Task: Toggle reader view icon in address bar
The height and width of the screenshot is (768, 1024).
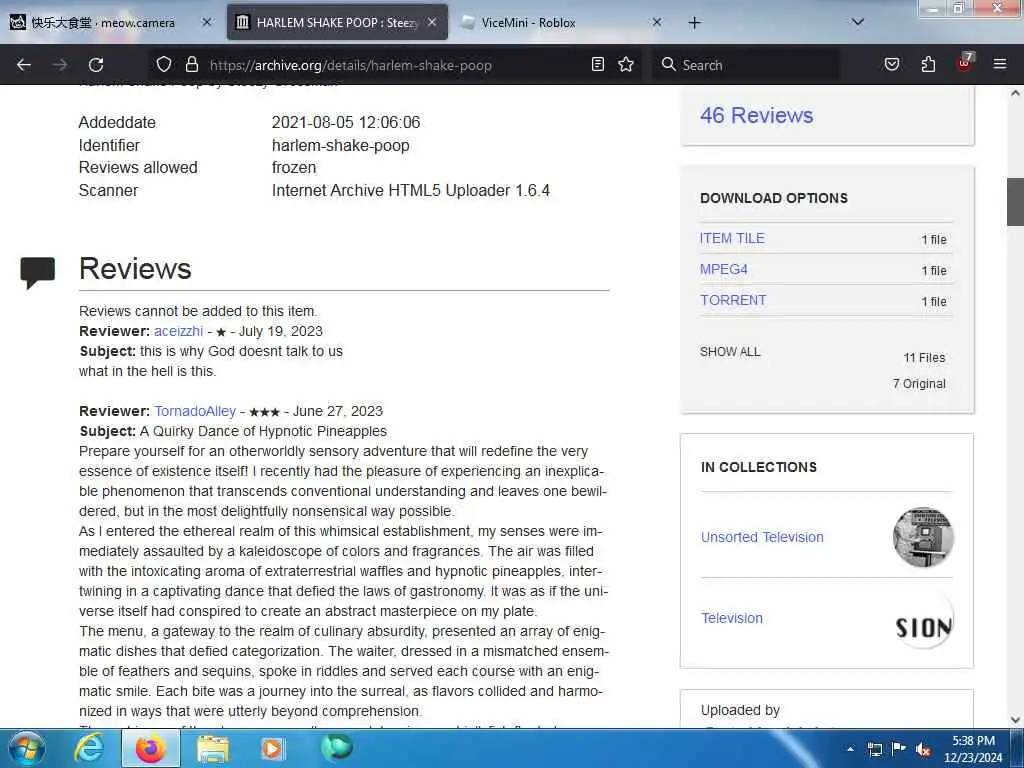Action: coord(598,64)
